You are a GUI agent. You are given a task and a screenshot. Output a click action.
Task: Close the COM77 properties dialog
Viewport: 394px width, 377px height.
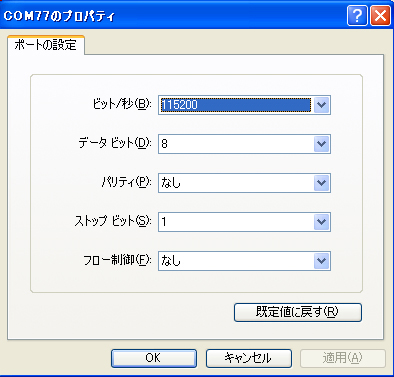[380, 15]
